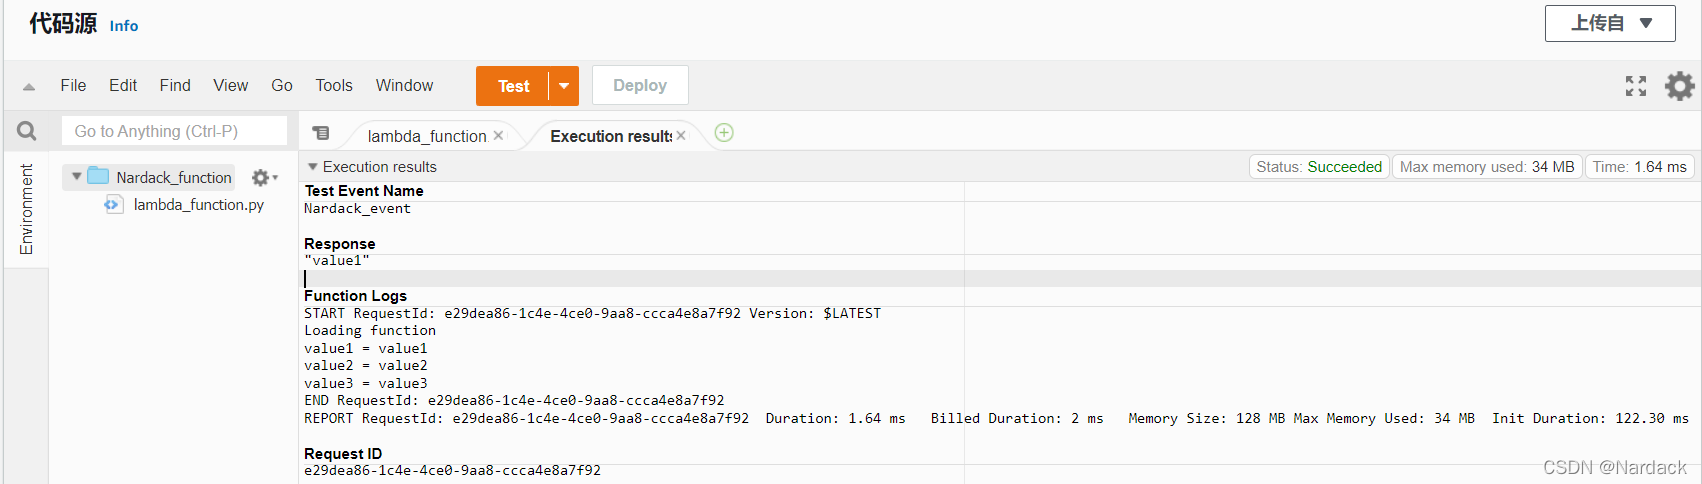Click the Response heading
1702x484 pixels.
point(340,244)
